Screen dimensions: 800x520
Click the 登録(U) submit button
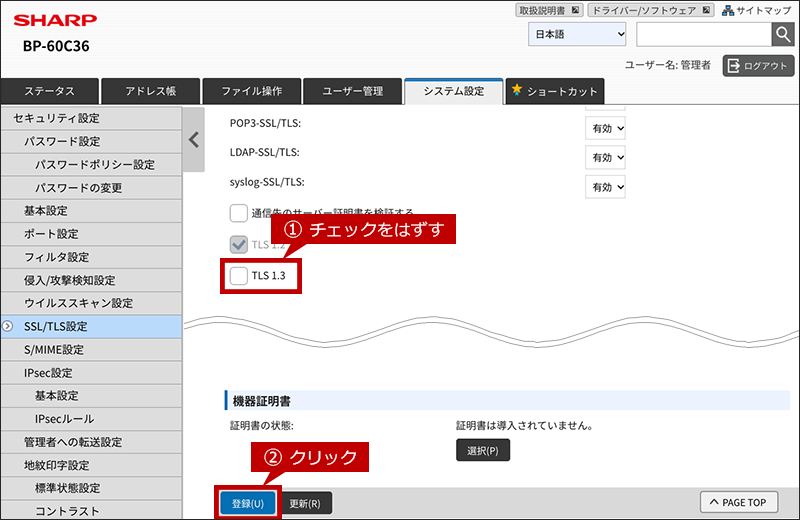pos(248,503)
